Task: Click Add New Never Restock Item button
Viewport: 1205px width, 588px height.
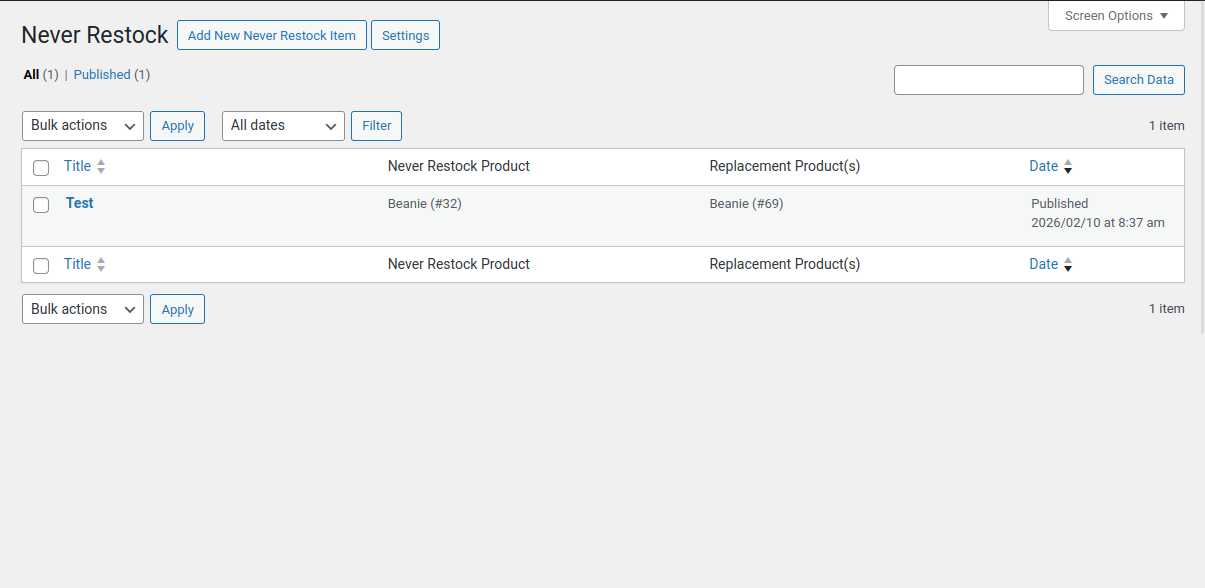Action: coord(272,36)
